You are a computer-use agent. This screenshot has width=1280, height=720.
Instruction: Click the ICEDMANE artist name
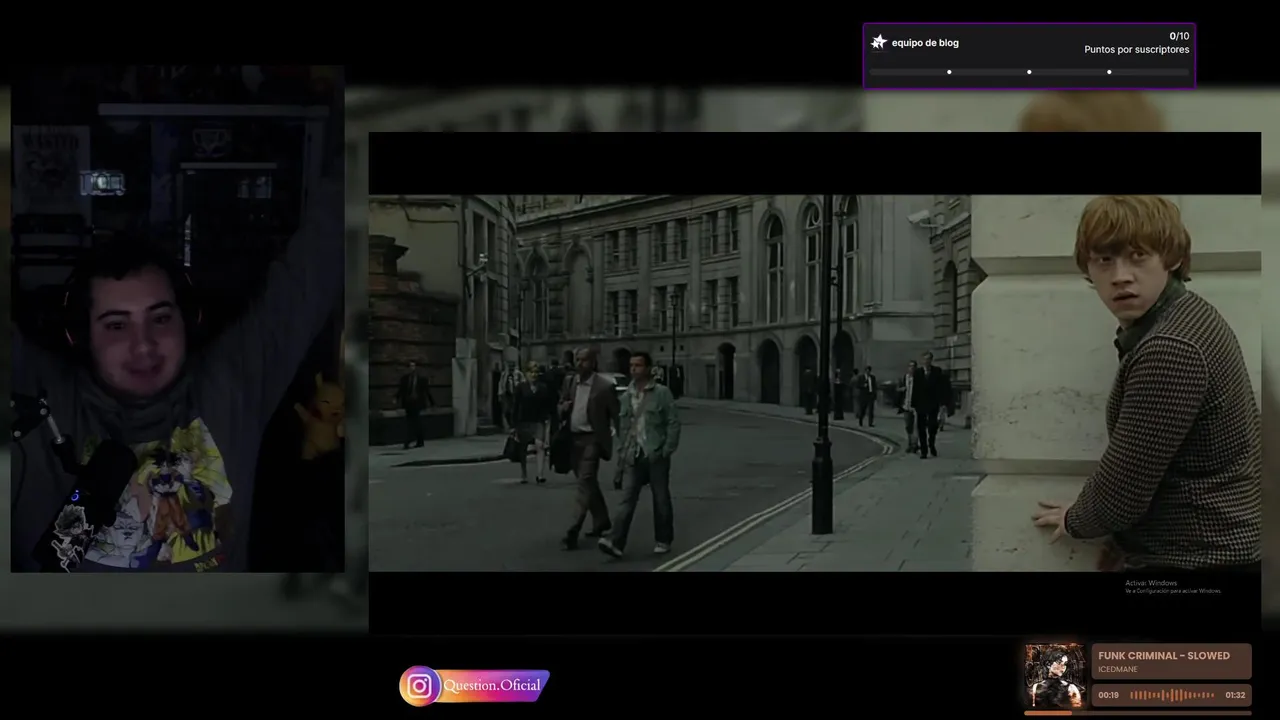[1117, 669]
